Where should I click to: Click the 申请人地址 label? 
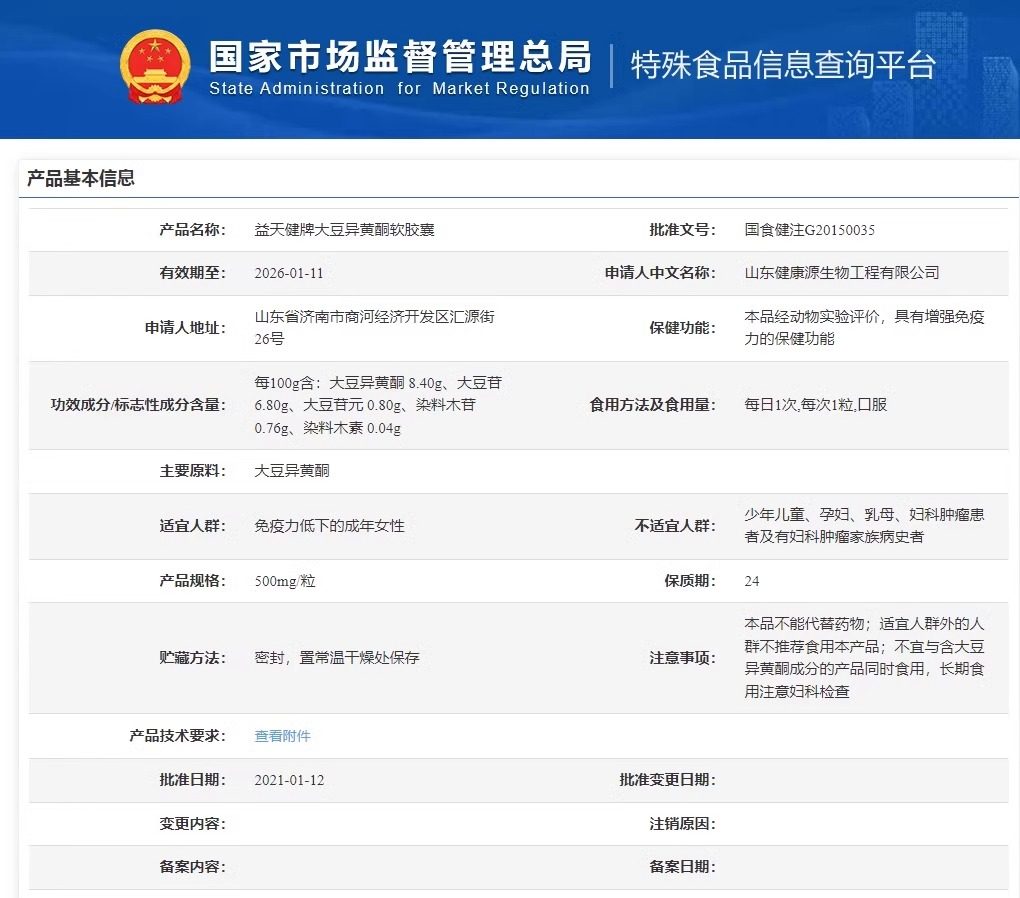pyautogui.click(x=185, y=327)
